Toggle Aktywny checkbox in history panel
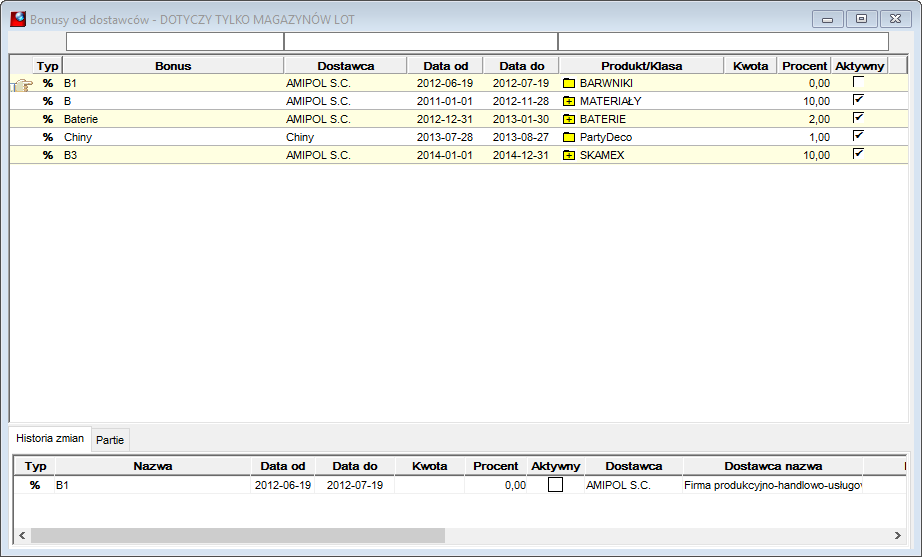 click(x=555, y=485)
